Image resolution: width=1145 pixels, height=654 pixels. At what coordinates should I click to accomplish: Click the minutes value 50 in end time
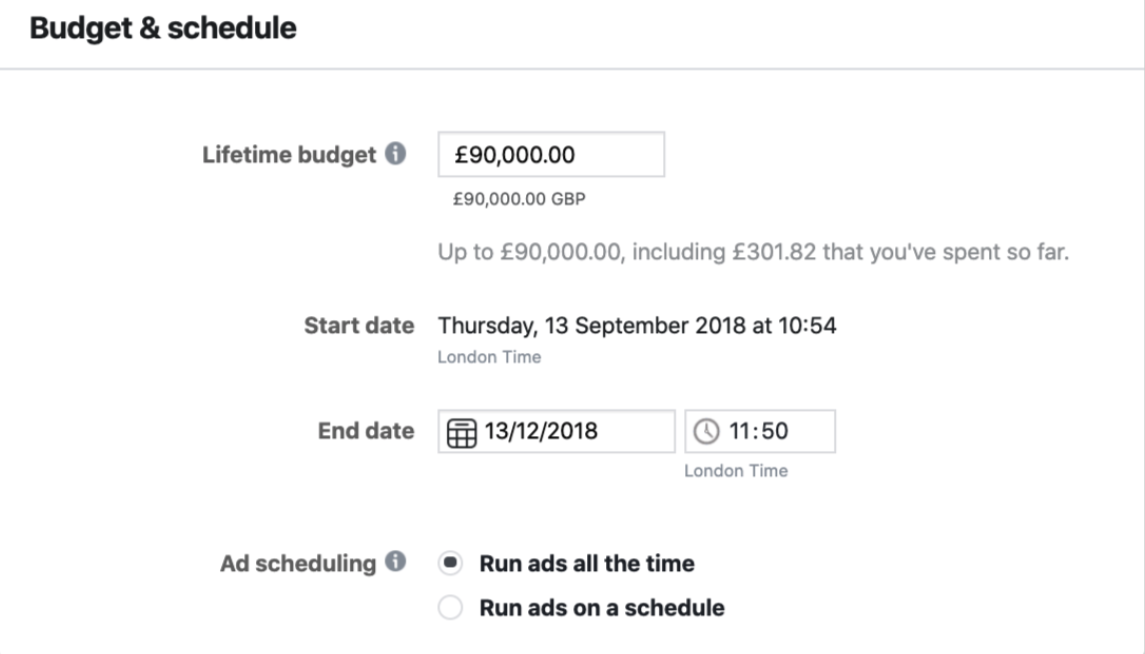pyautogui.click(x=775, y=432)
